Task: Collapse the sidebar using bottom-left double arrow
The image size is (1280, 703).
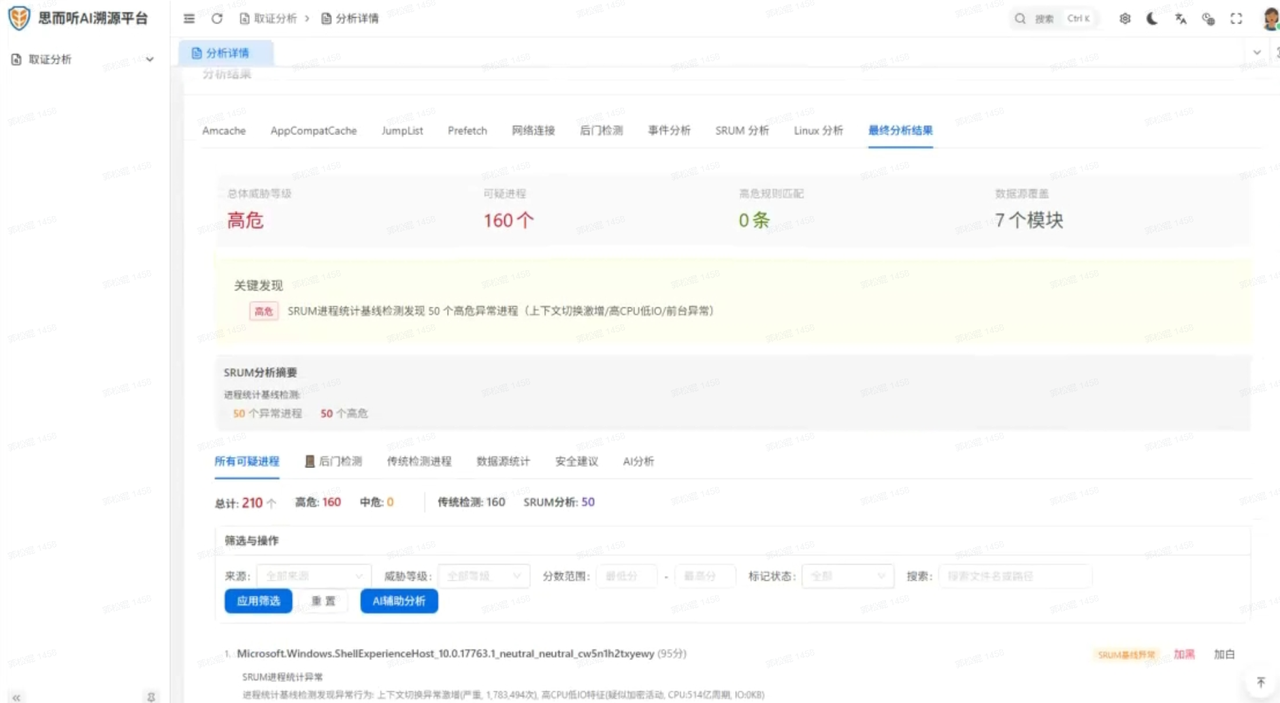Action: coord(16,697)
